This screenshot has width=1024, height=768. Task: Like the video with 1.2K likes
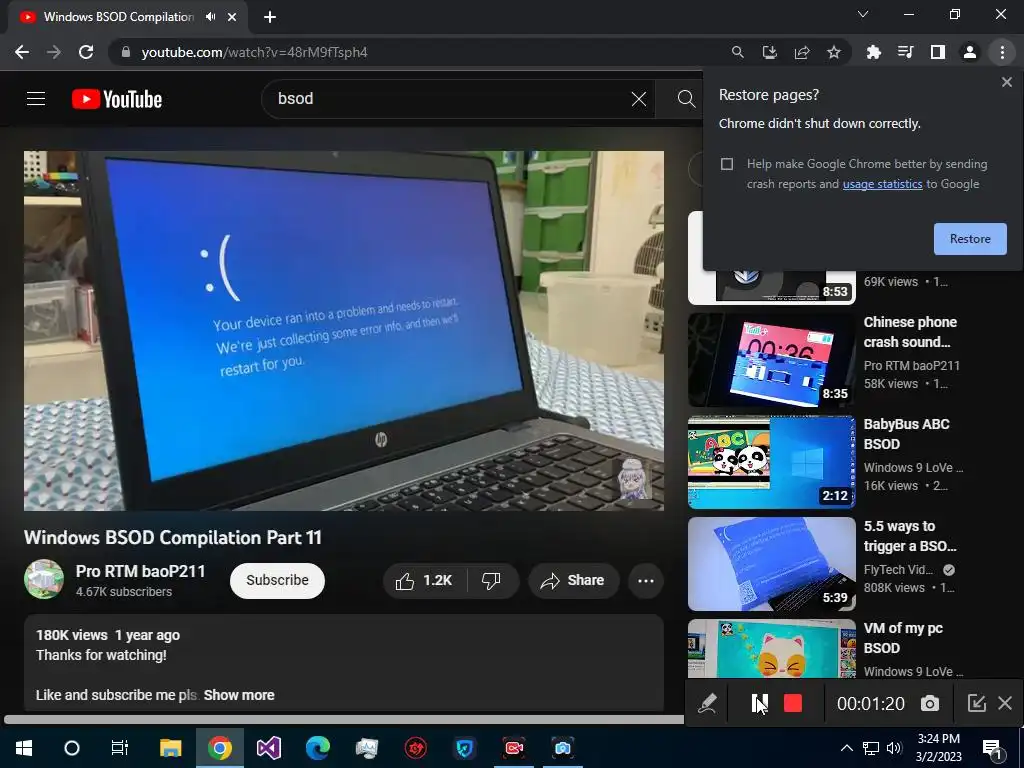coord(424,581)
